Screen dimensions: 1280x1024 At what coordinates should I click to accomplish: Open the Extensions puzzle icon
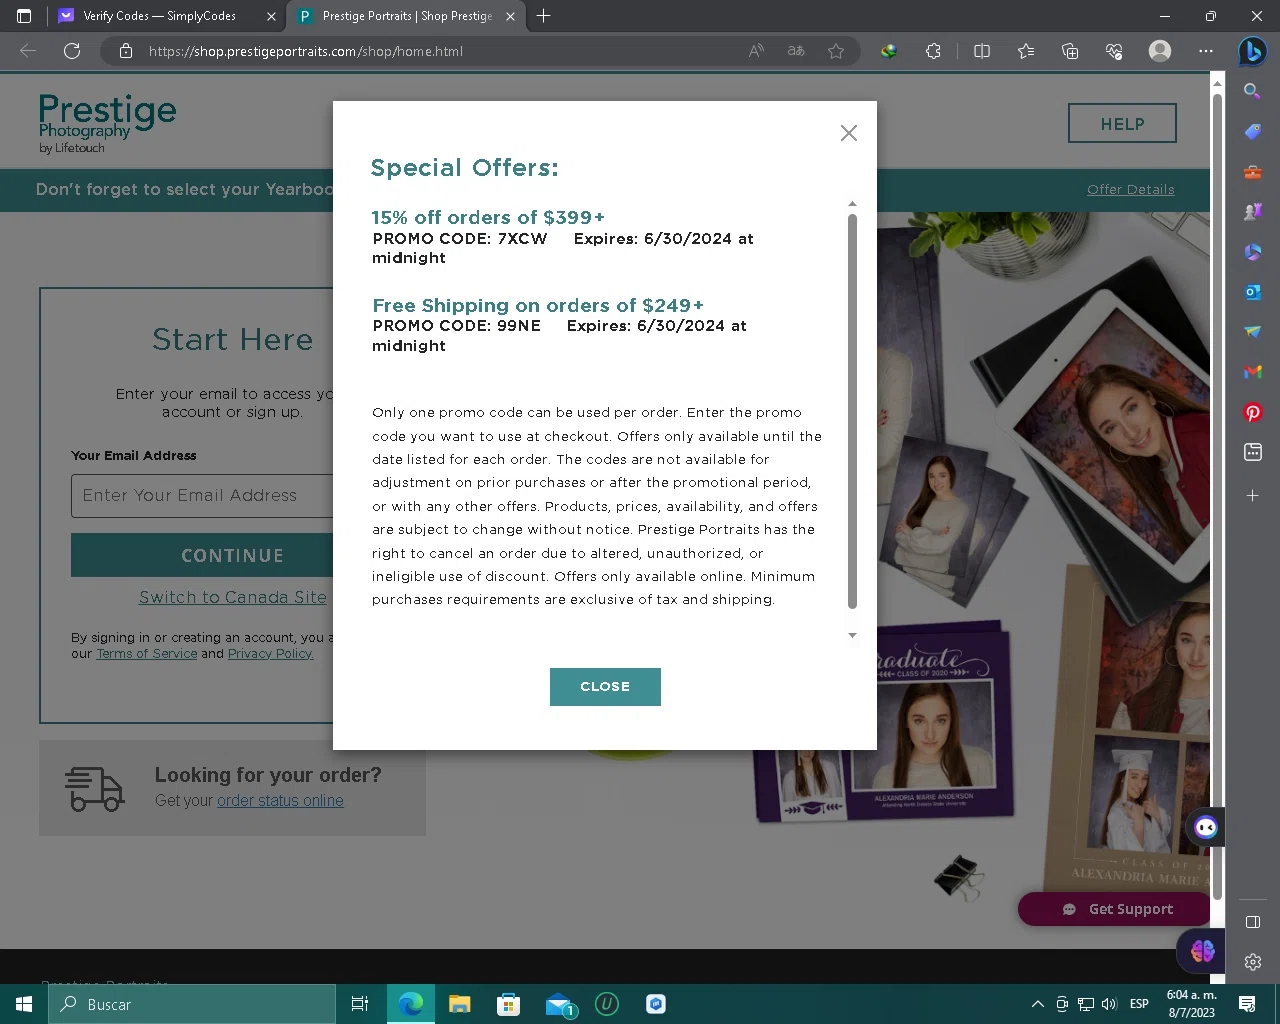934,51
